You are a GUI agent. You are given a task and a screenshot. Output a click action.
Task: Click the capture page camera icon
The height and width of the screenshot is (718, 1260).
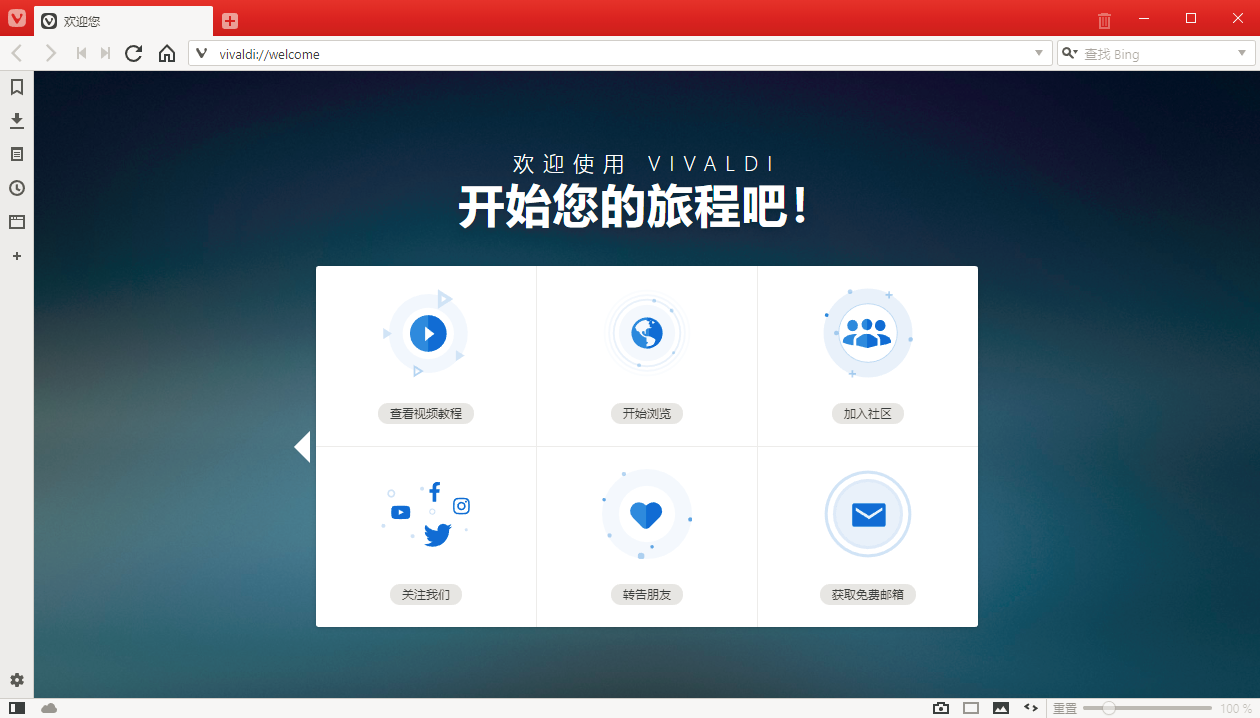940,708
